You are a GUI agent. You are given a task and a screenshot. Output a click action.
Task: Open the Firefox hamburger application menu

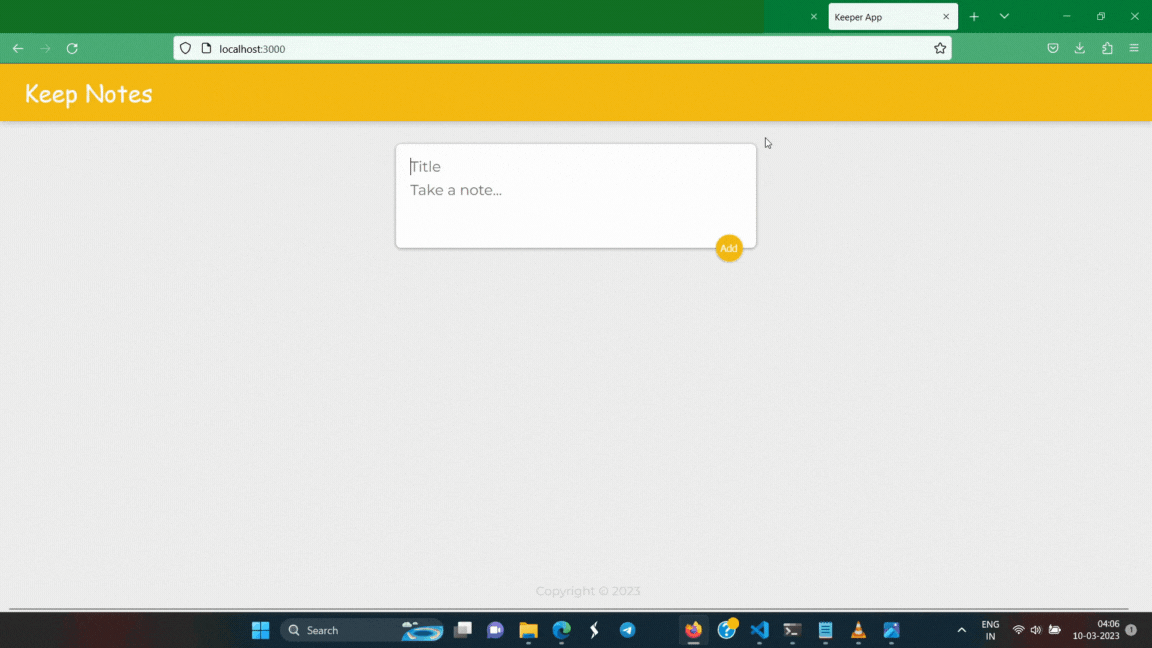click(1134, 48)
